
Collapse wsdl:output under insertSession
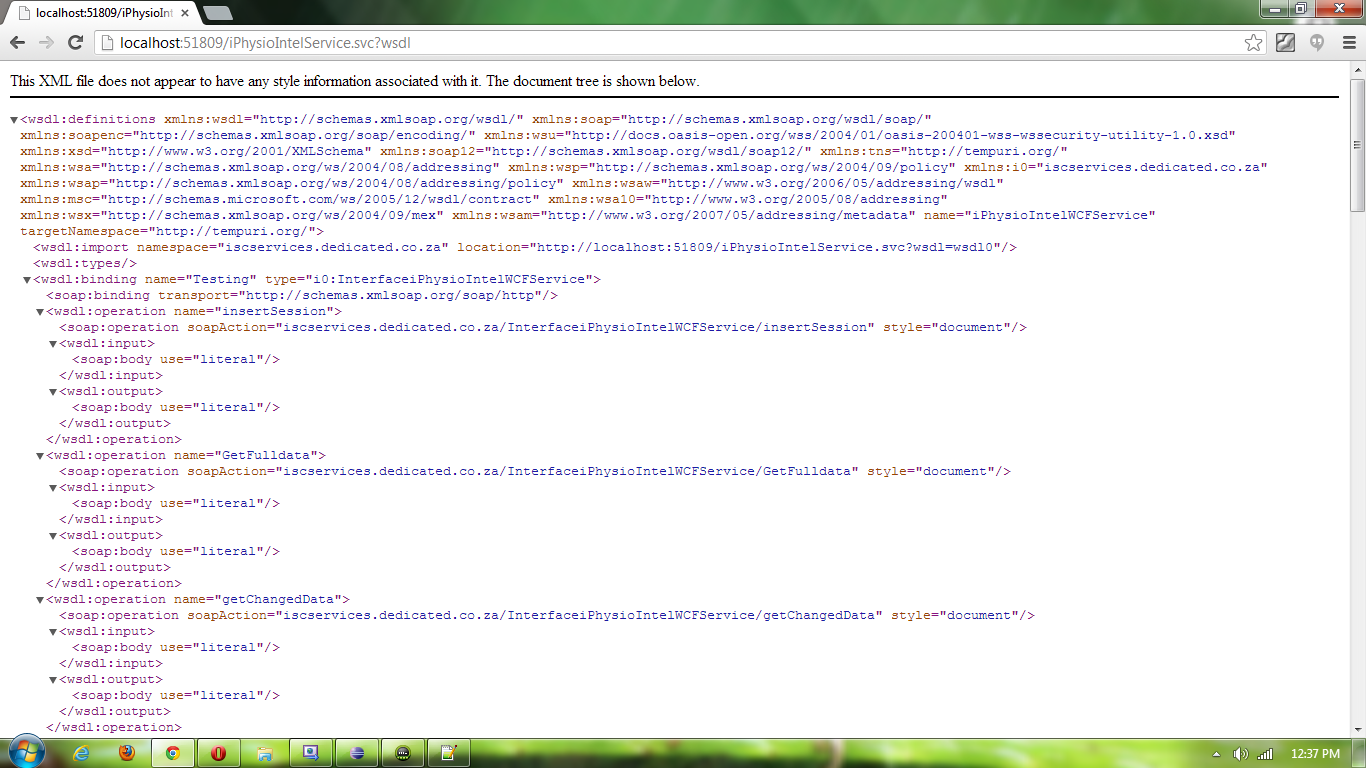[x=53, y=392]
